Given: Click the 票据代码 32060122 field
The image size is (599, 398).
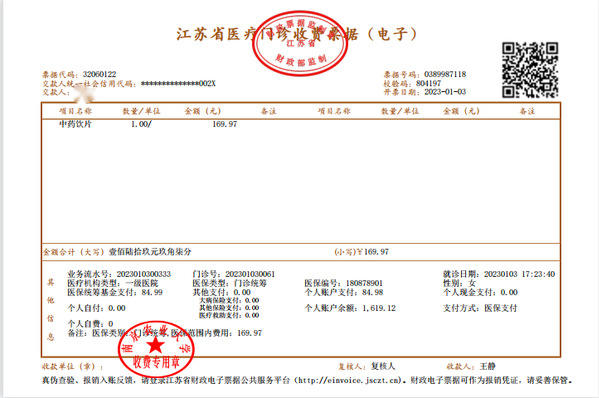Looking at the screenshot, I should click(79, 74).
